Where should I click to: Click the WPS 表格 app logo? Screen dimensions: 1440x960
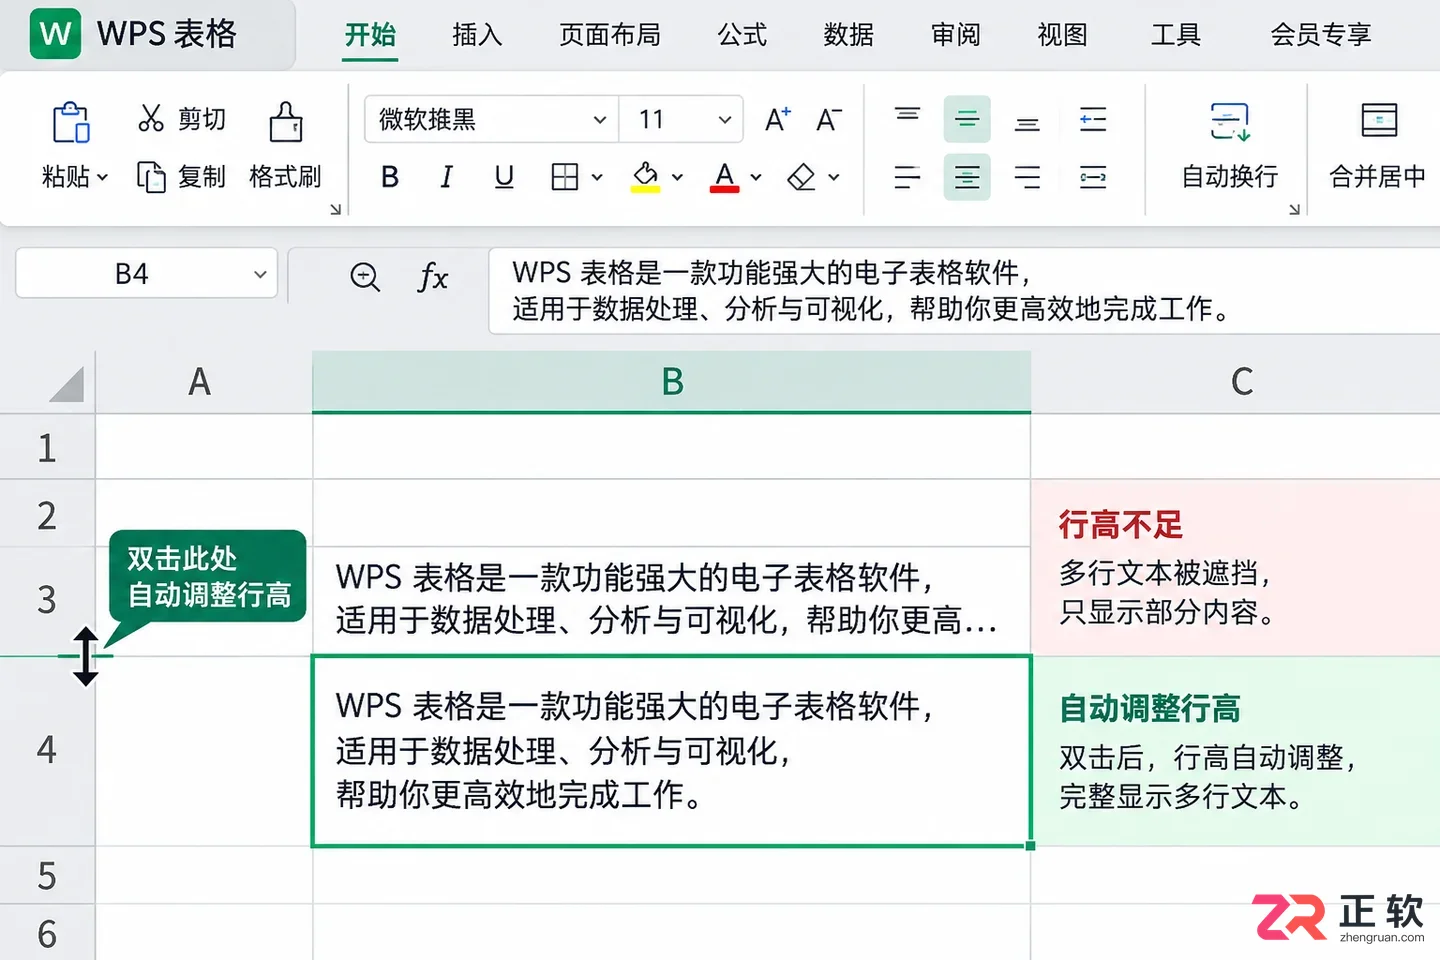55,34
